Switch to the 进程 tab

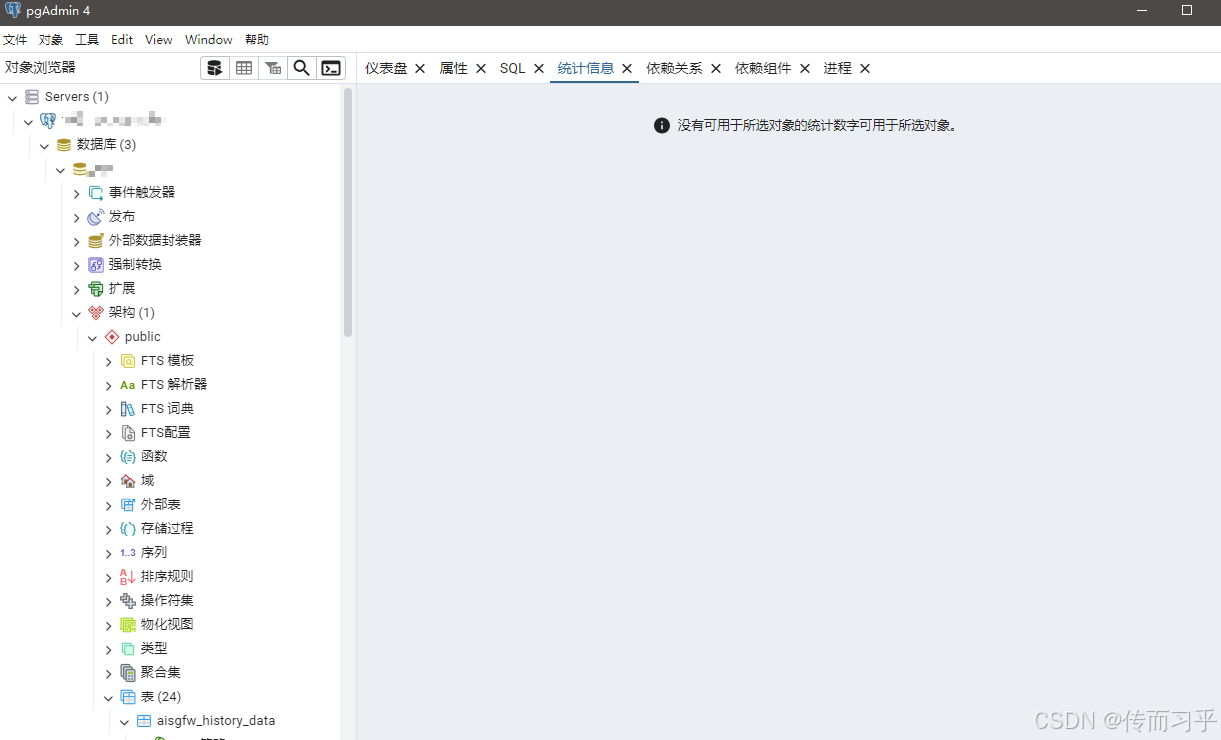838,68
